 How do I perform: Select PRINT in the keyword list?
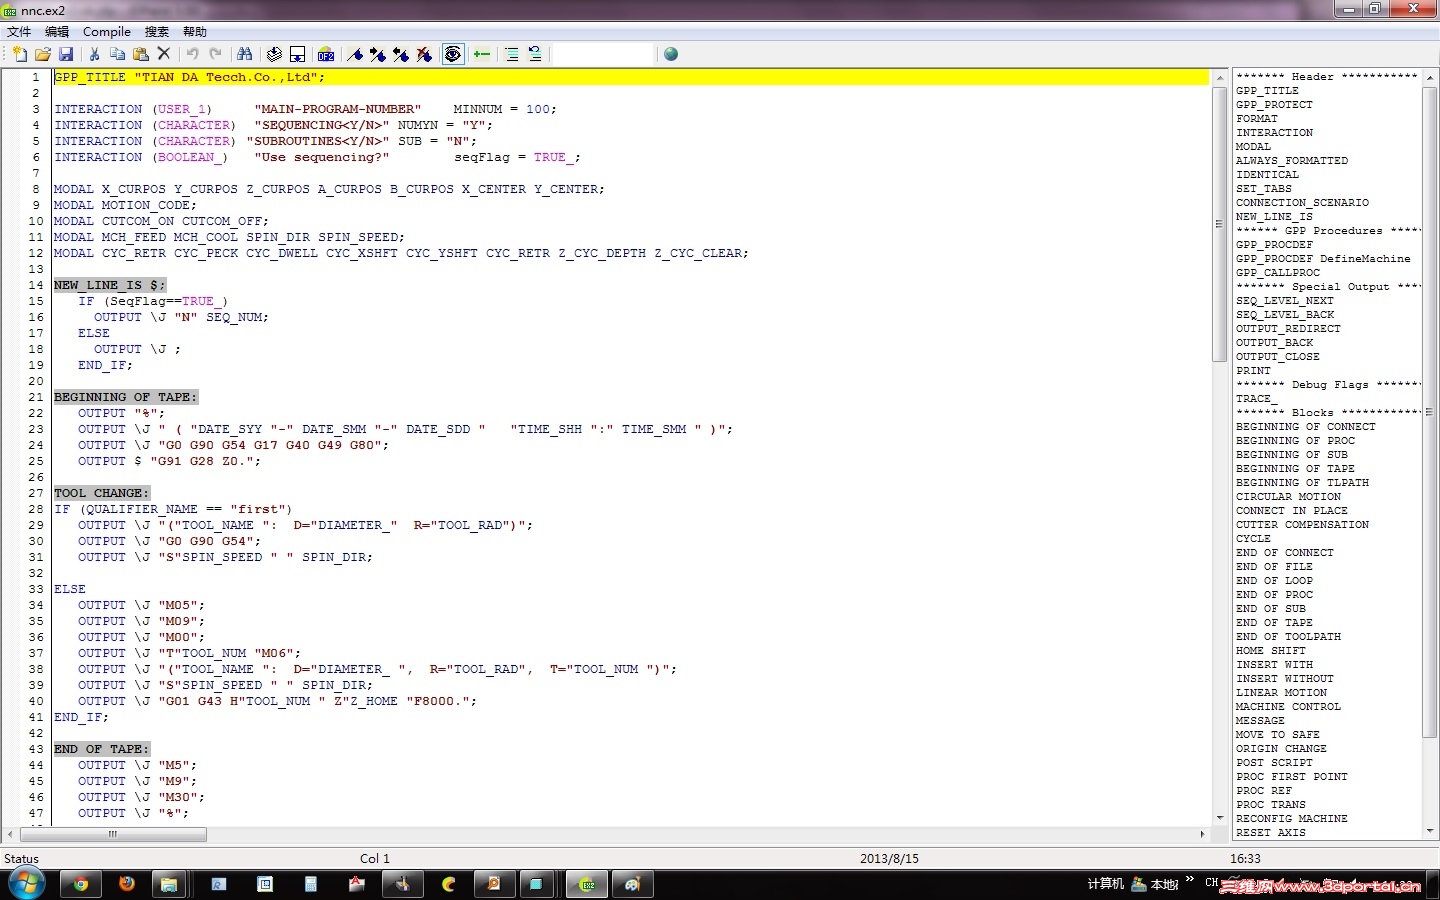click(x=1253, y=370)
